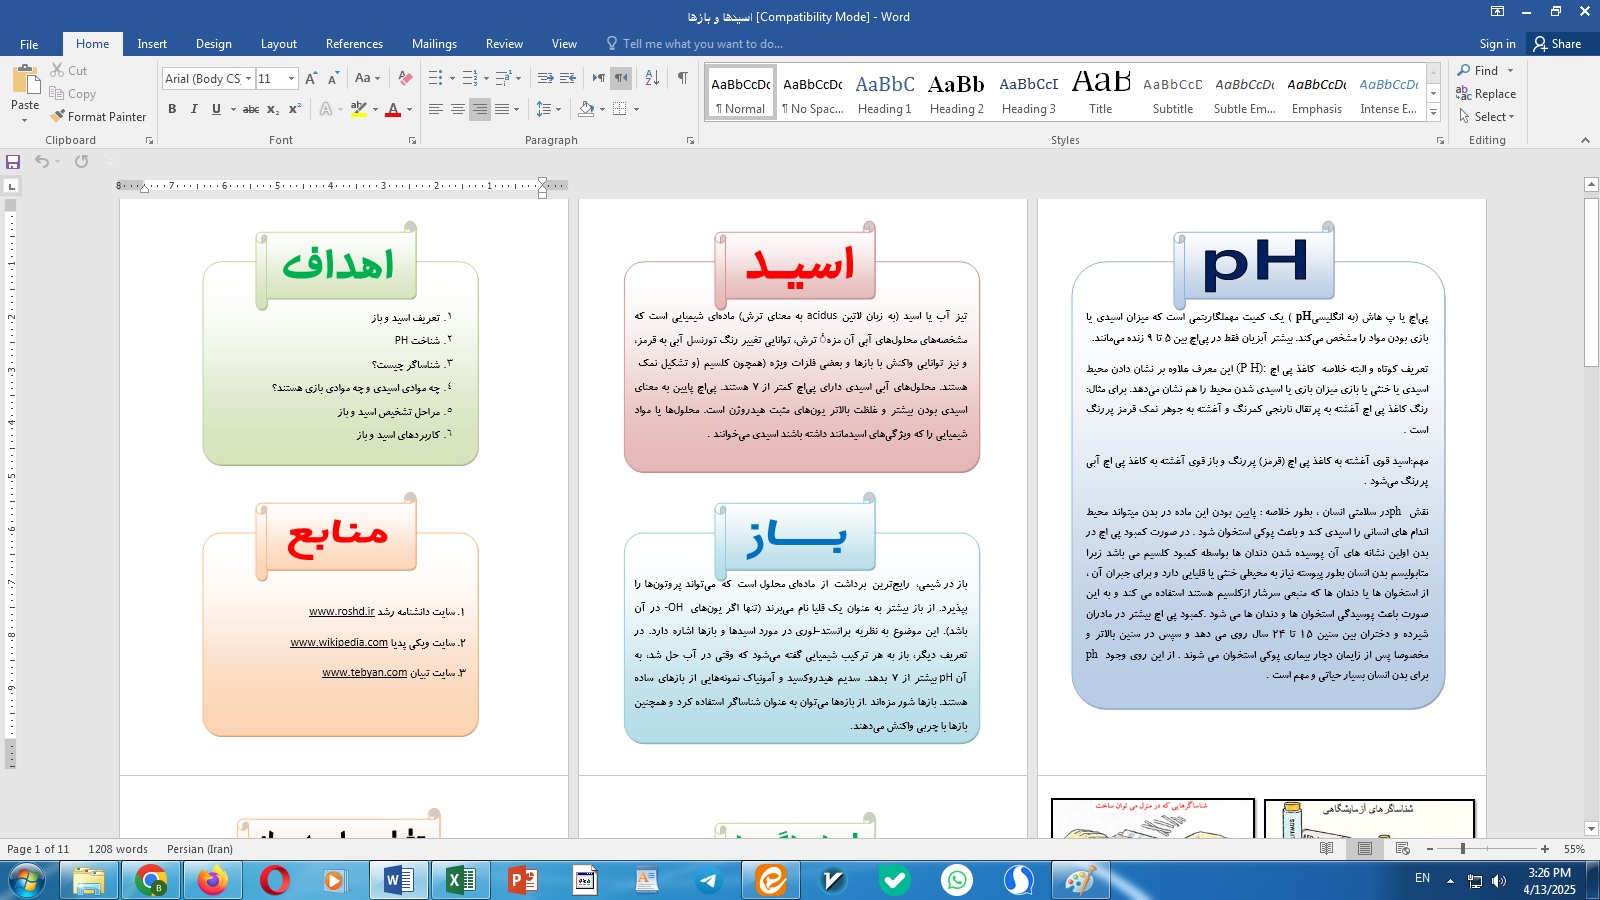Click the Save icon in quick access toolbar

[x=13, y=162]
